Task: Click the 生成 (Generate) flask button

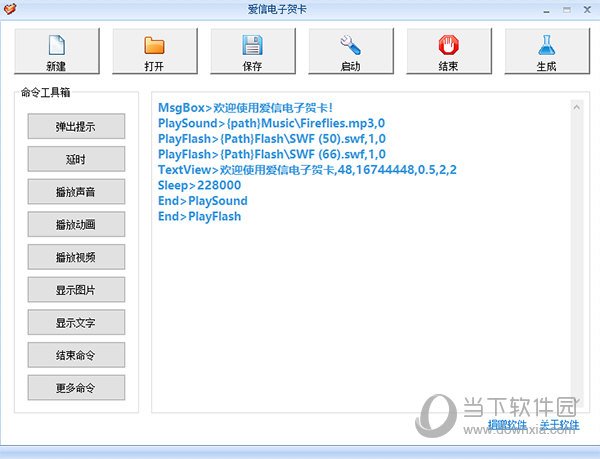Action: [546, 53]
